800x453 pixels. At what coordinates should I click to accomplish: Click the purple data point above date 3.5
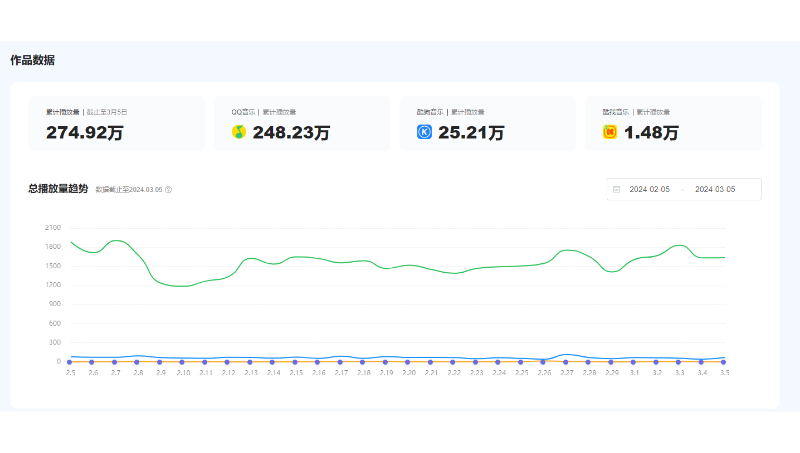723,362
